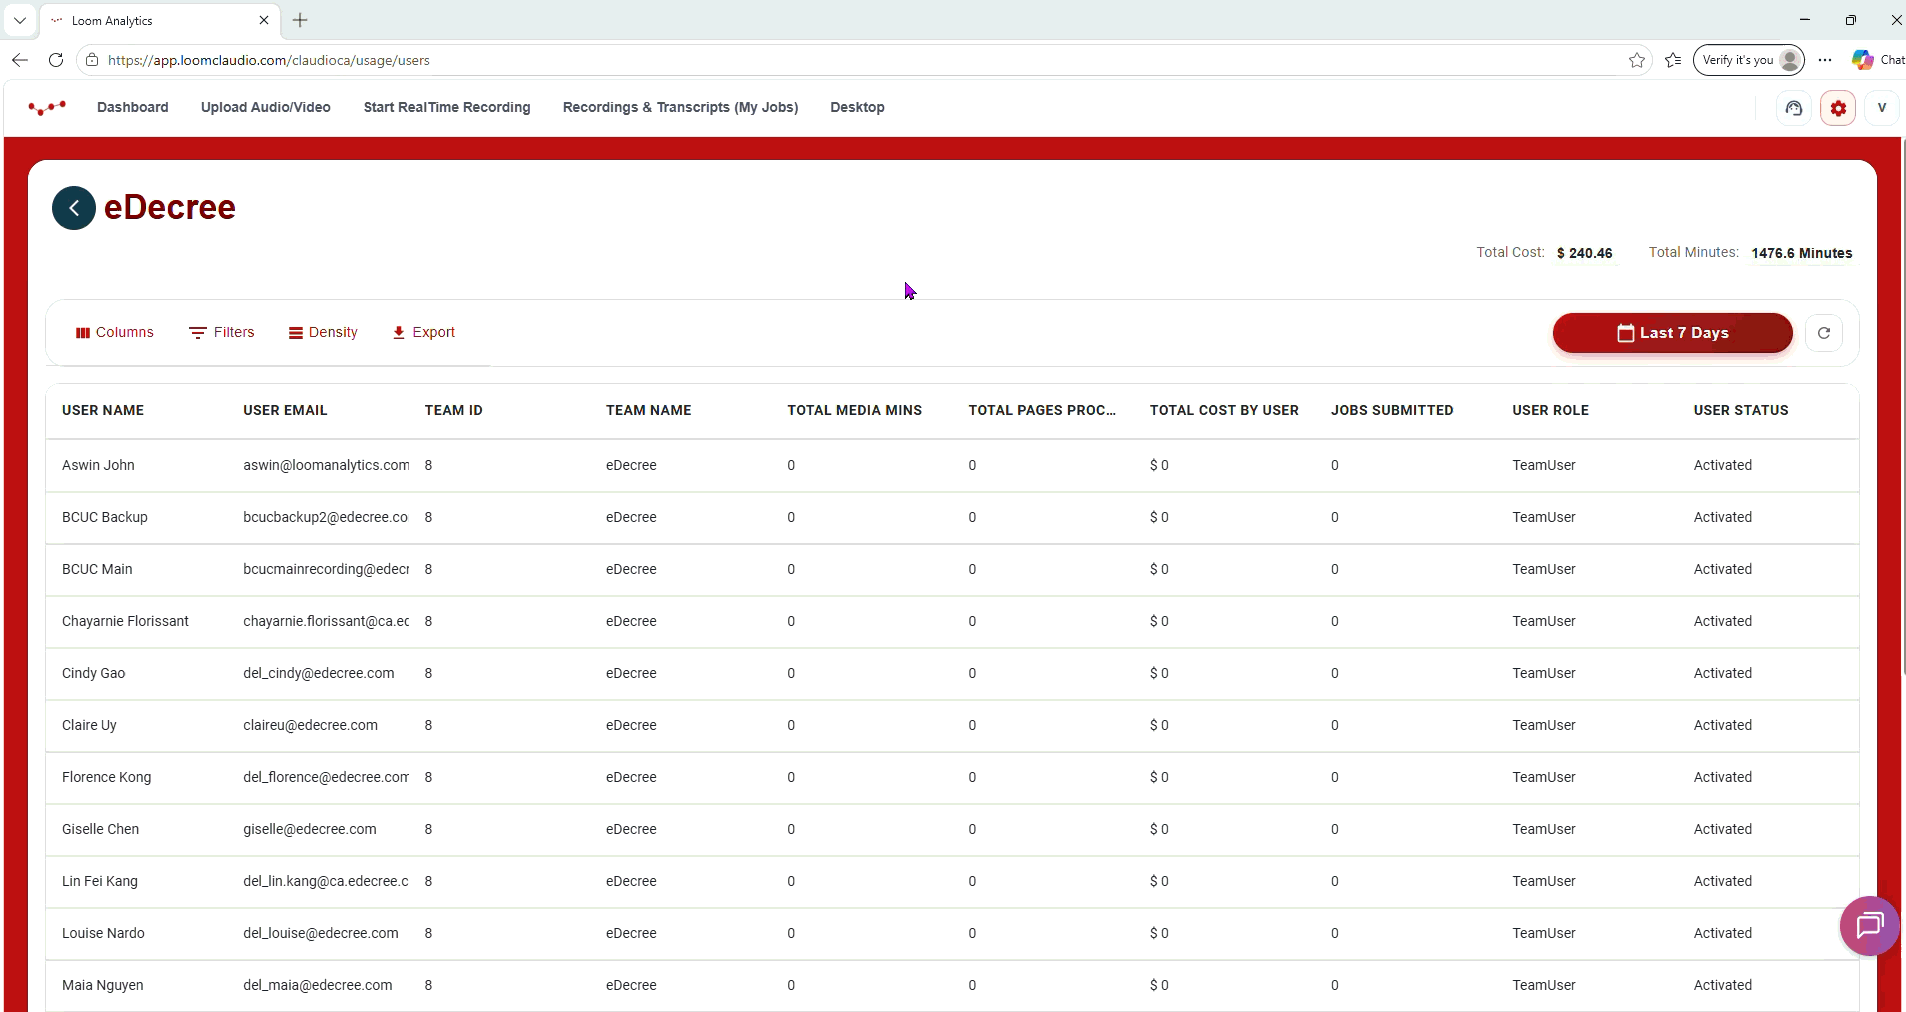Go to Dashboard
Image resolution: width=1906 pixels, height=1012 pixels.
coord(133,107)
